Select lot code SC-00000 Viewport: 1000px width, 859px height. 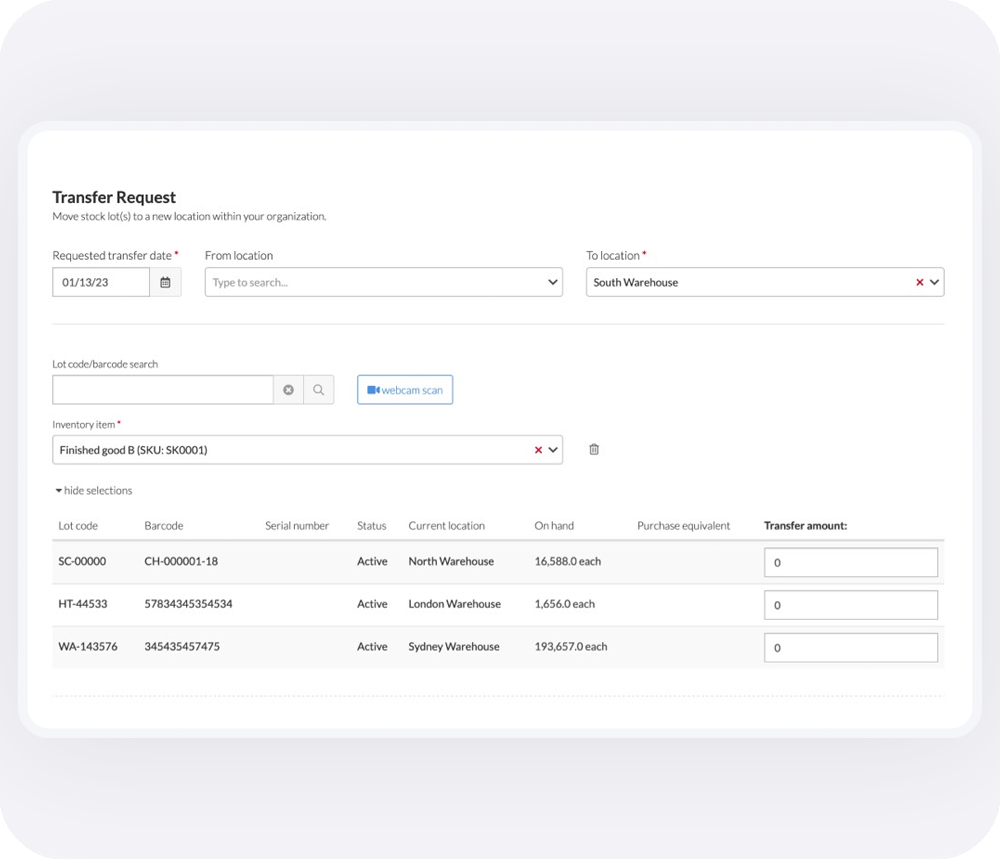coord(82,561)
